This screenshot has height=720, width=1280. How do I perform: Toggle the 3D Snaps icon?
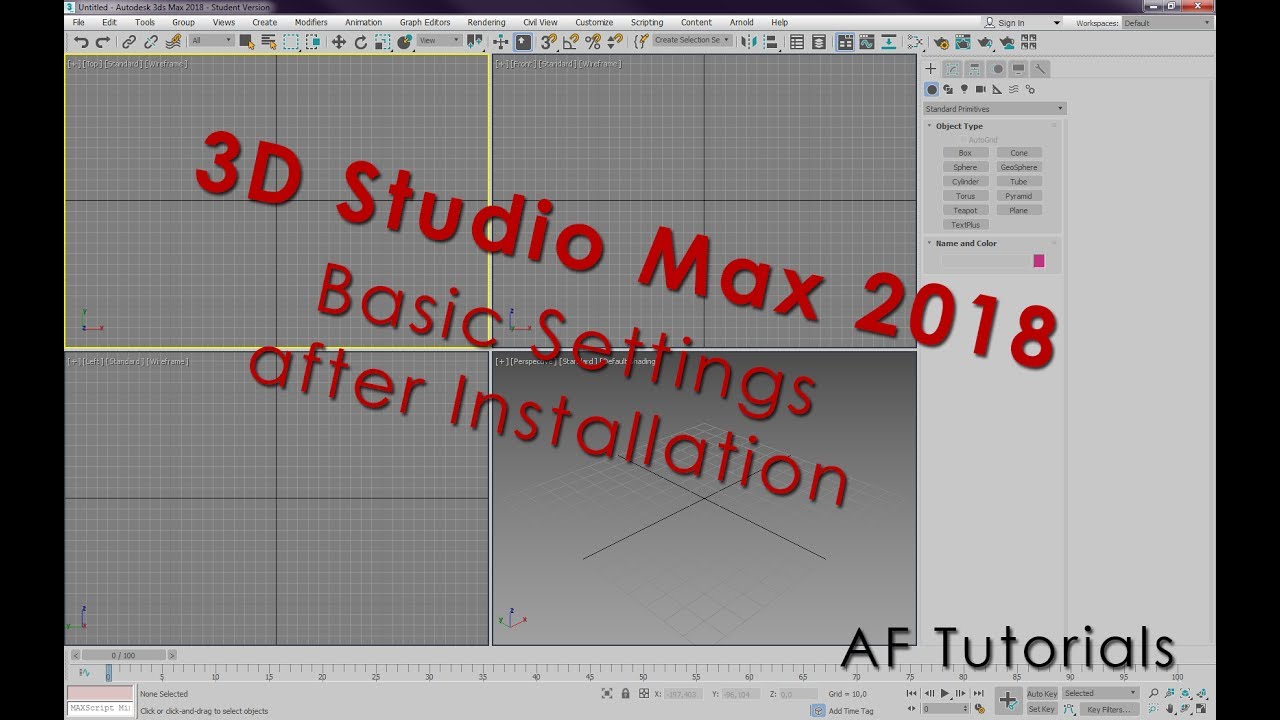point(549,42)
